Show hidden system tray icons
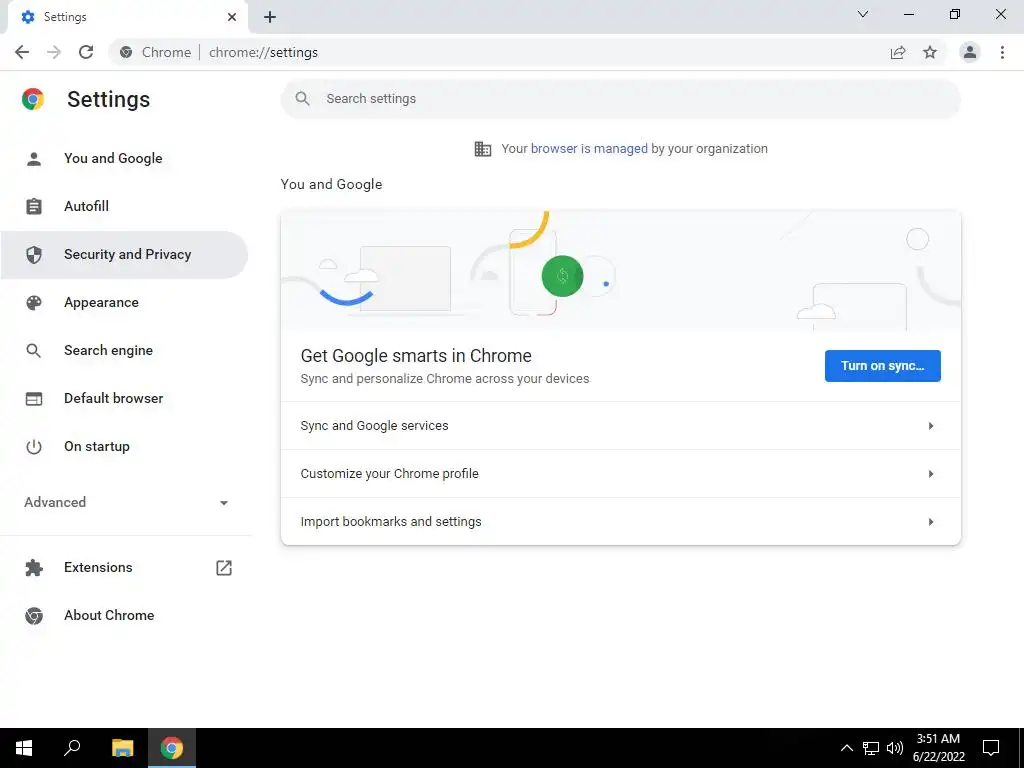1024x768 pixels. click(846, 748)
